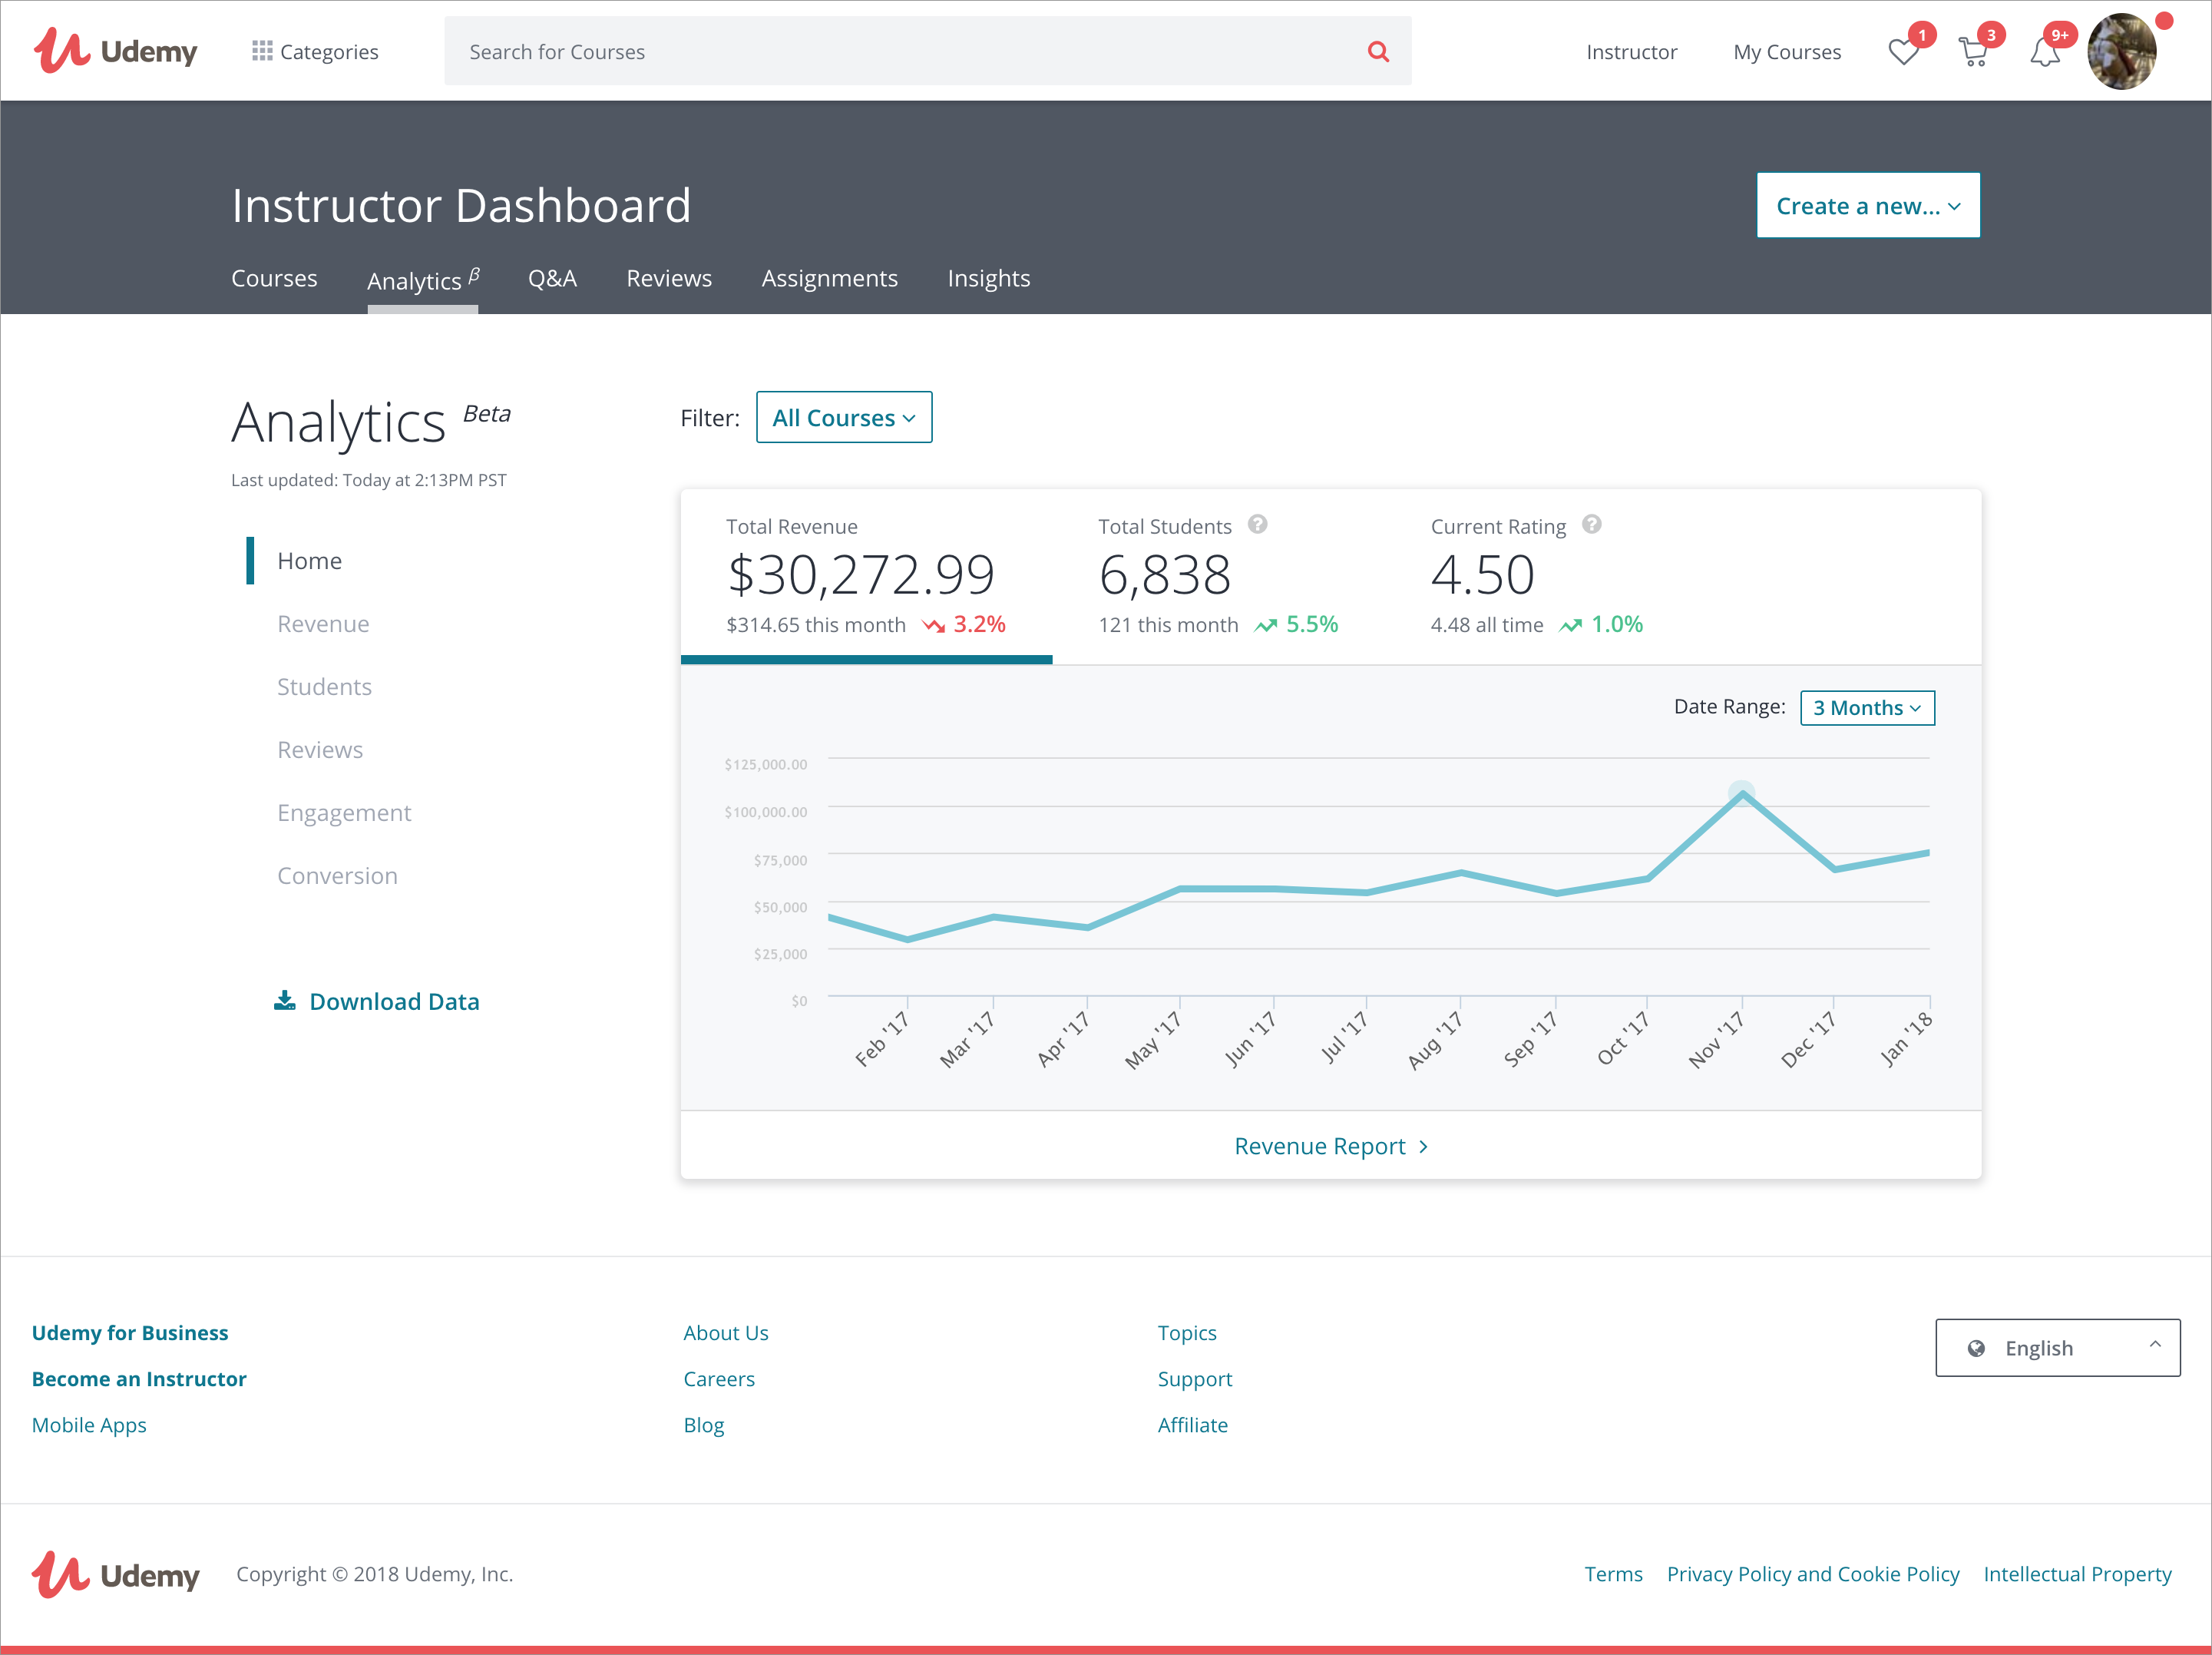
Task: Select Home in analytics sidebar
Action: pos(309,561)
